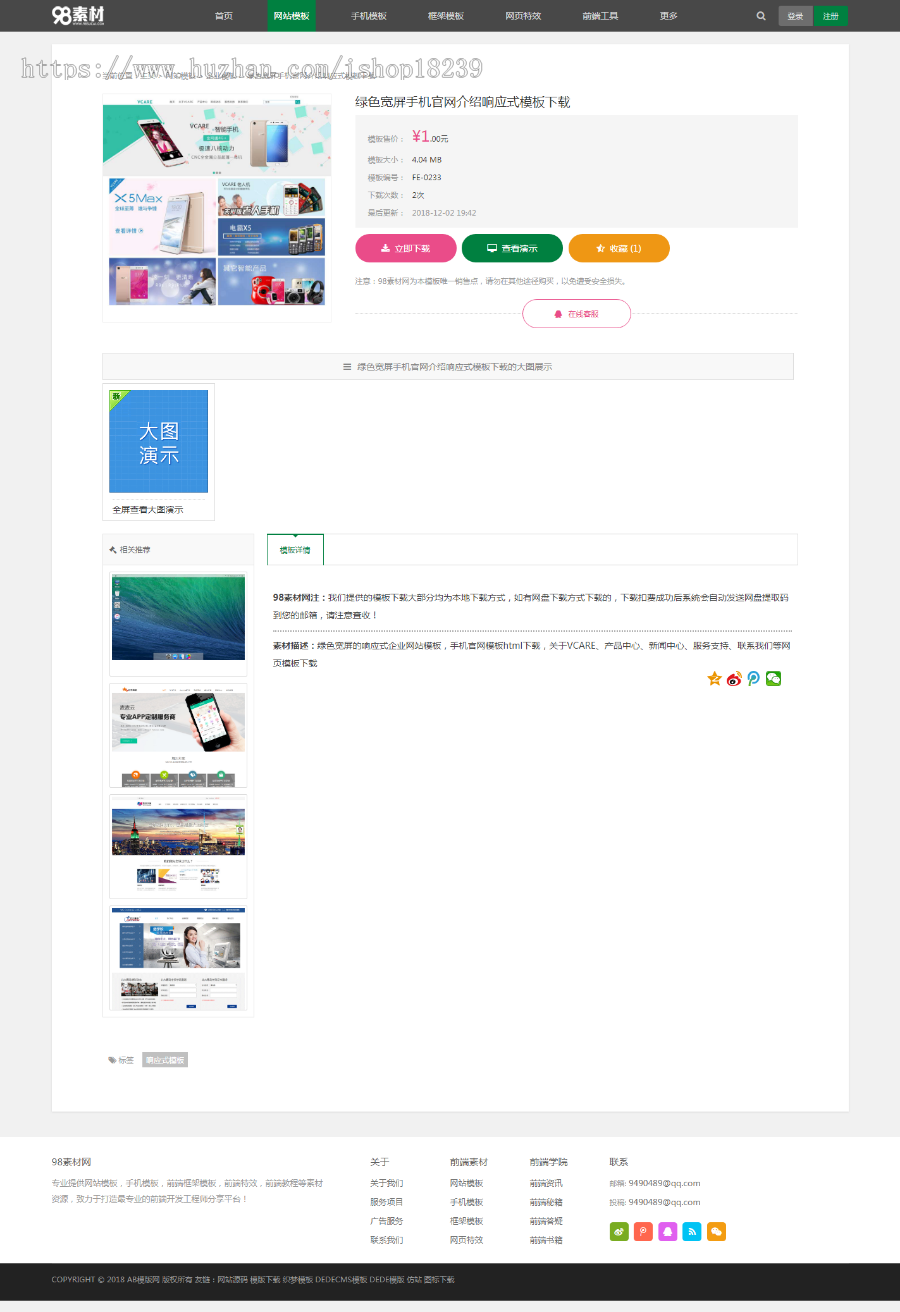
Task: Open the 更多 menu in navigation
Action: pyautogui.click(x=668, y=16)
